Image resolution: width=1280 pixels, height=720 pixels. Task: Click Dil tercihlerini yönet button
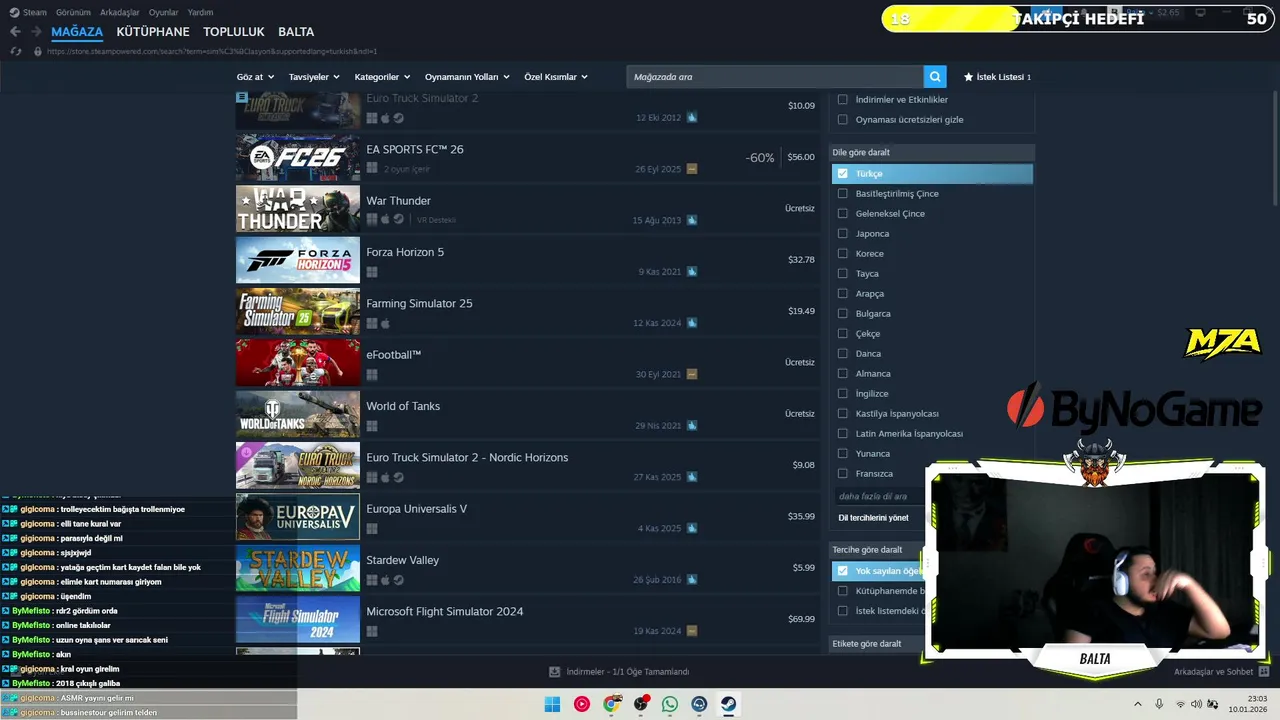(874, 517)
